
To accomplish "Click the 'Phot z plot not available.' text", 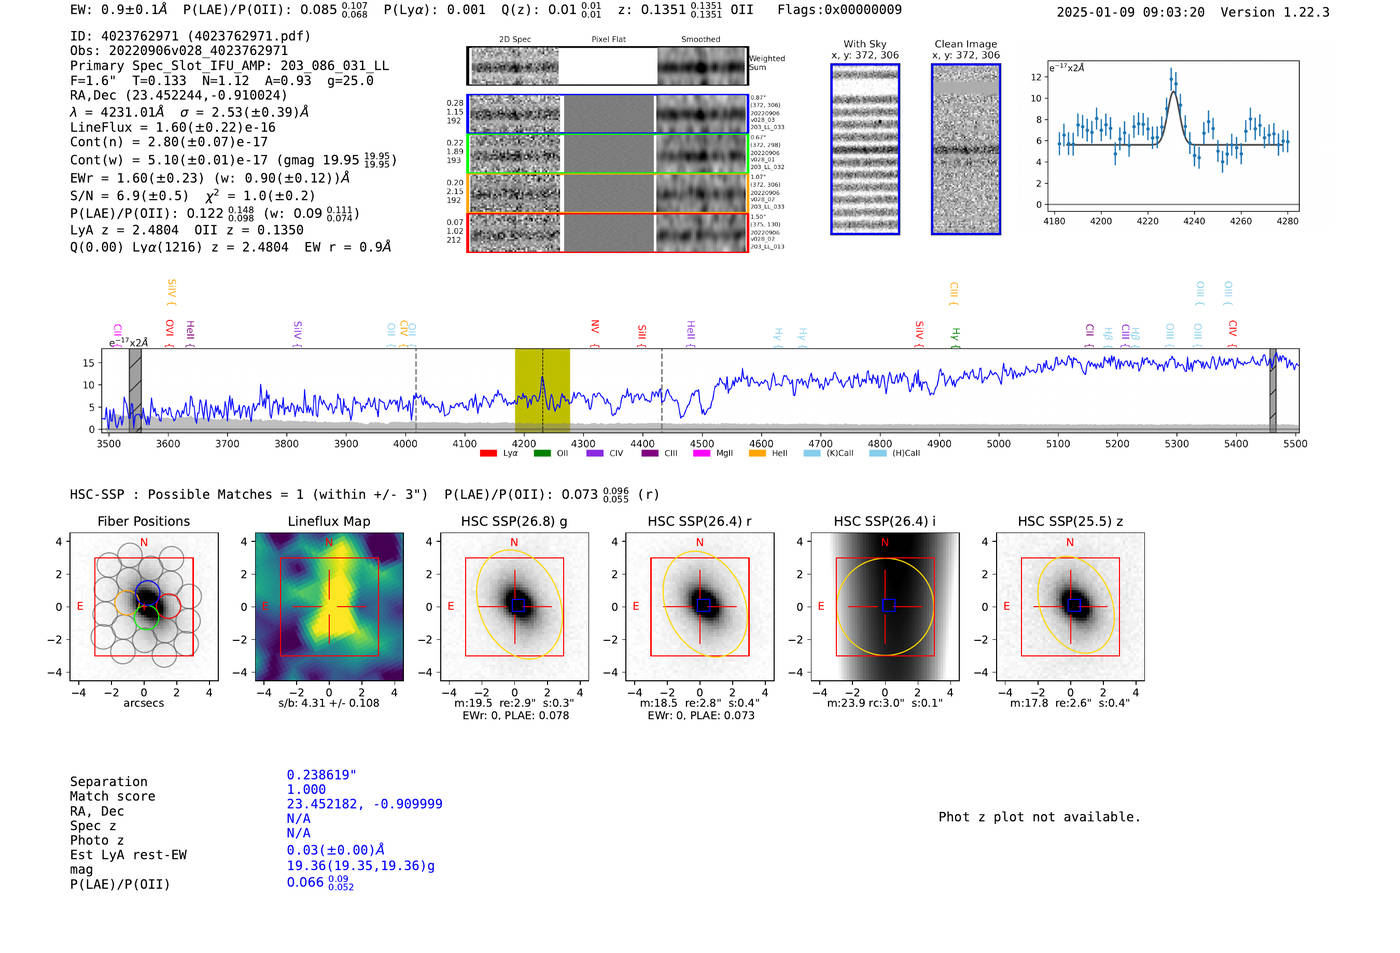I will 1039,817.
